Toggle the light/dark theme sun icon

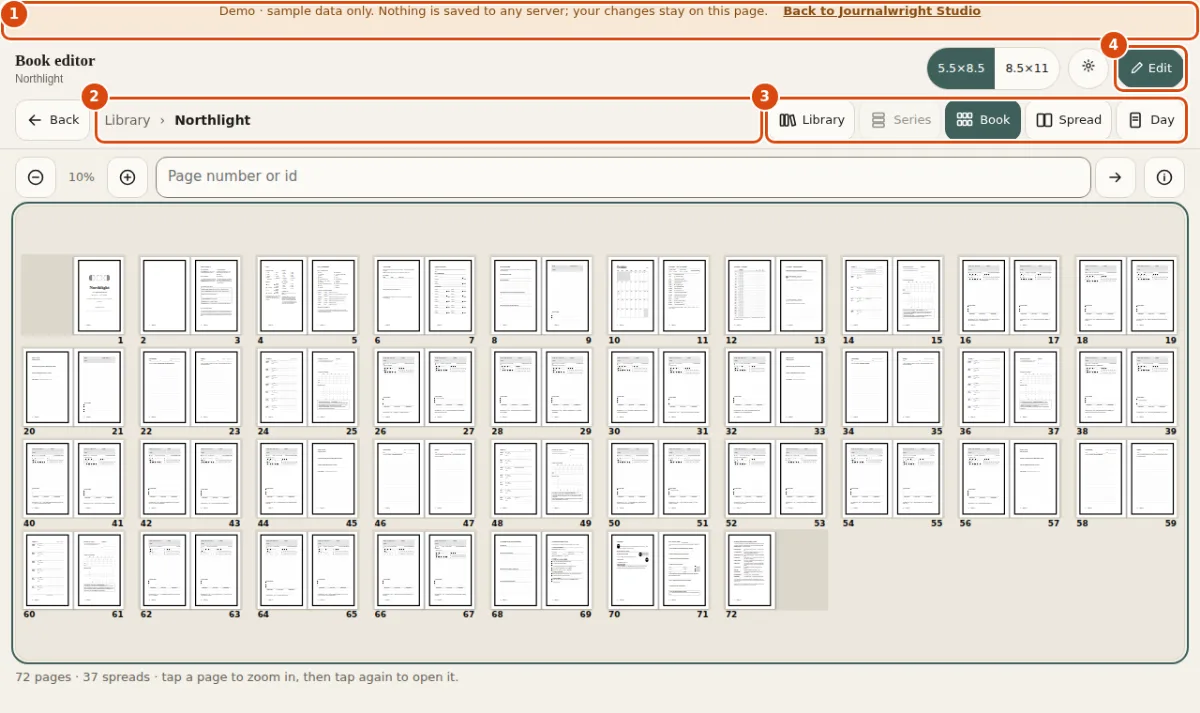point(1088,67)
